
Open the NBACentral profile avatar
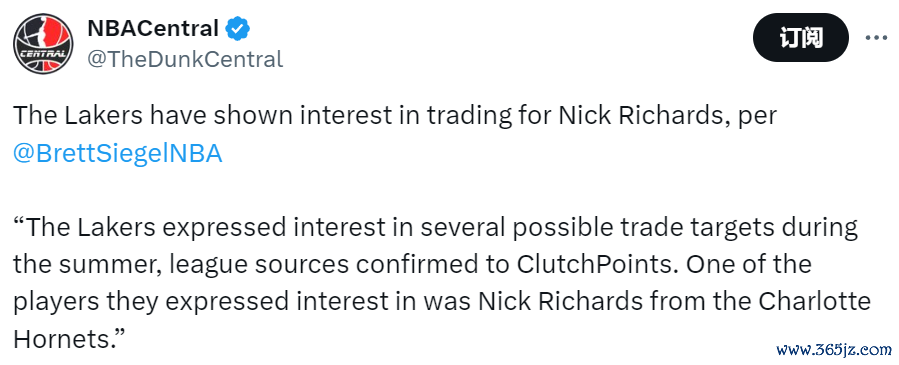pos(43,44)
